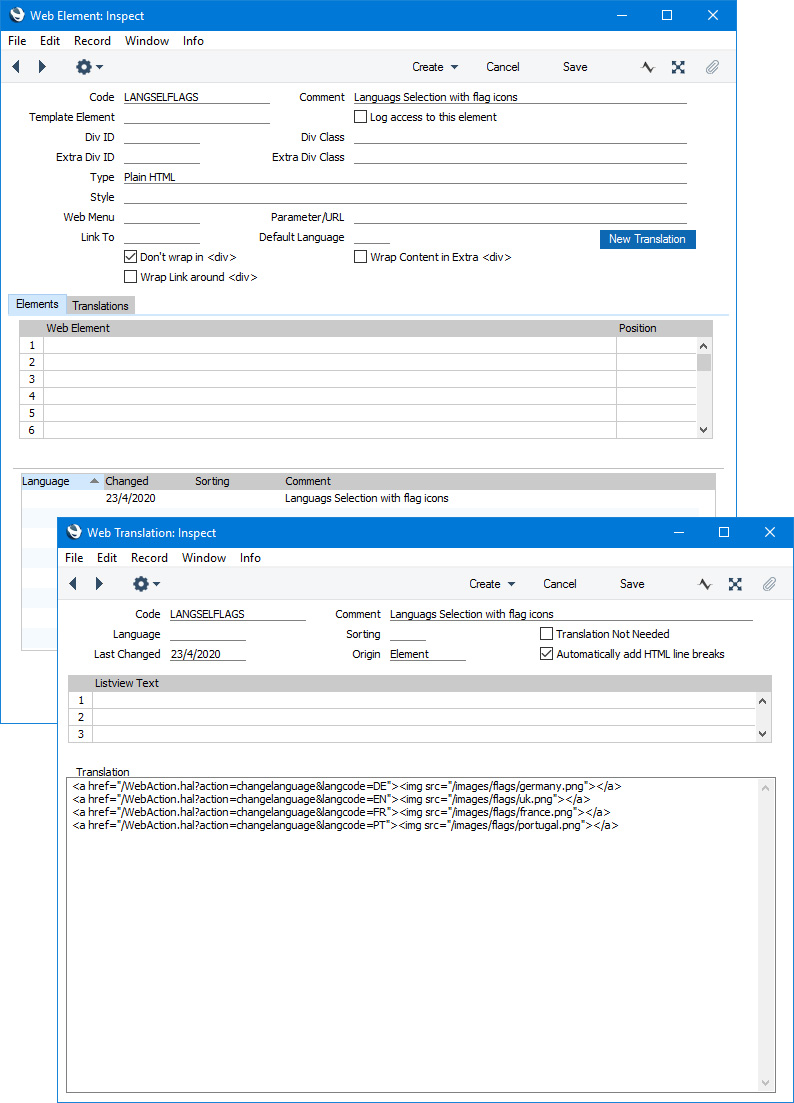Open Info menu in Web Translation window
Viewport: 794px width, 1103px height.
coord(250,558)
